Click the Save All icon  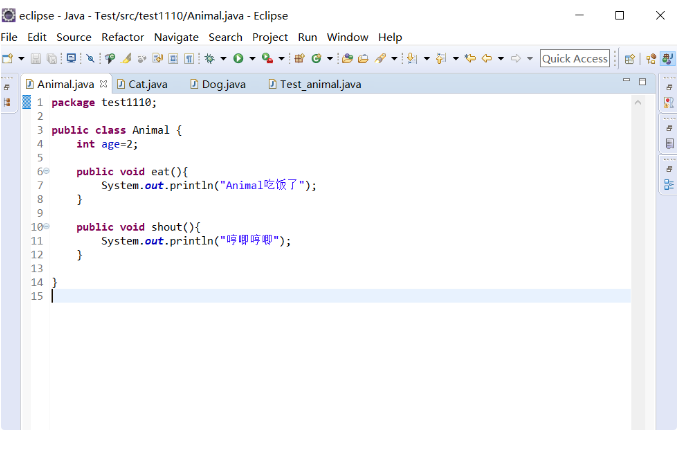point(52,59)
